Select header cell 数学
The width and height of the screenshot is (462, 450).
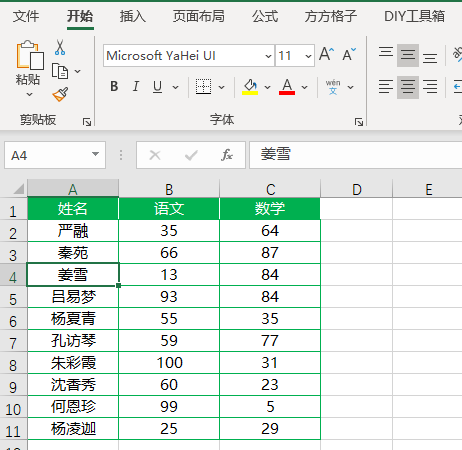270,209
